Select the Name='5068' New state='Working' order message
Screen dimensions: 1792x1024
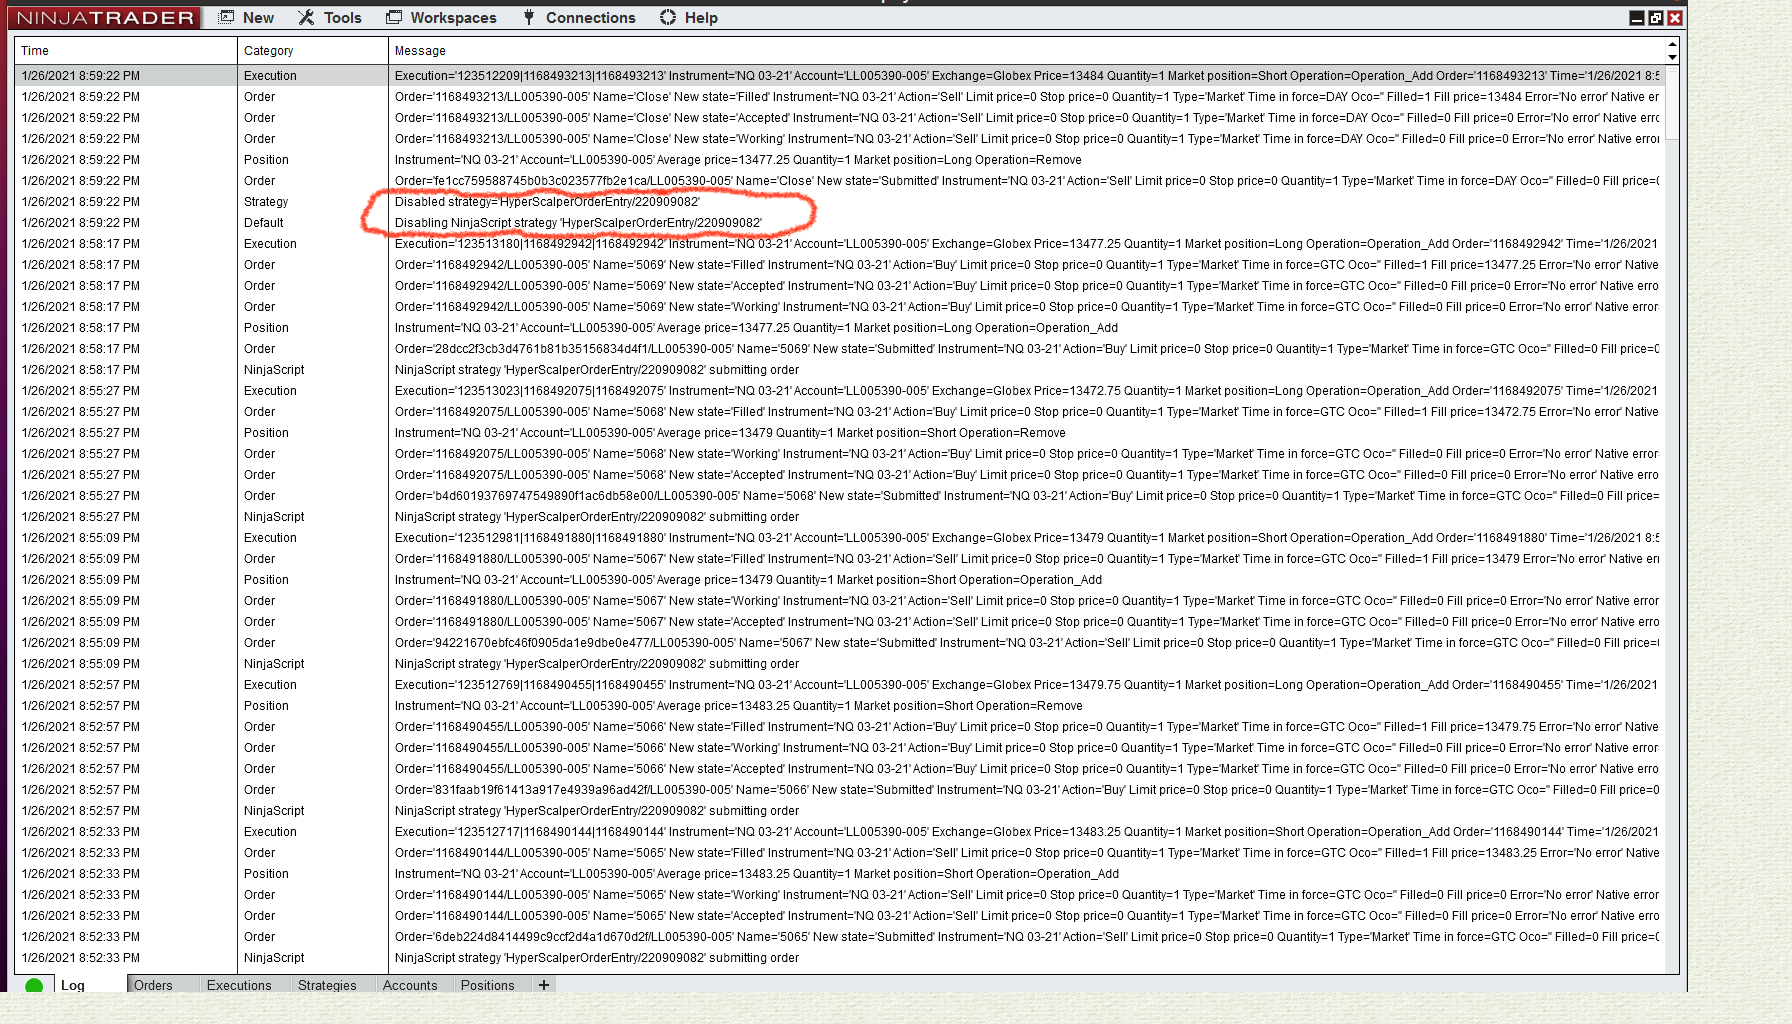point(1027,454)
